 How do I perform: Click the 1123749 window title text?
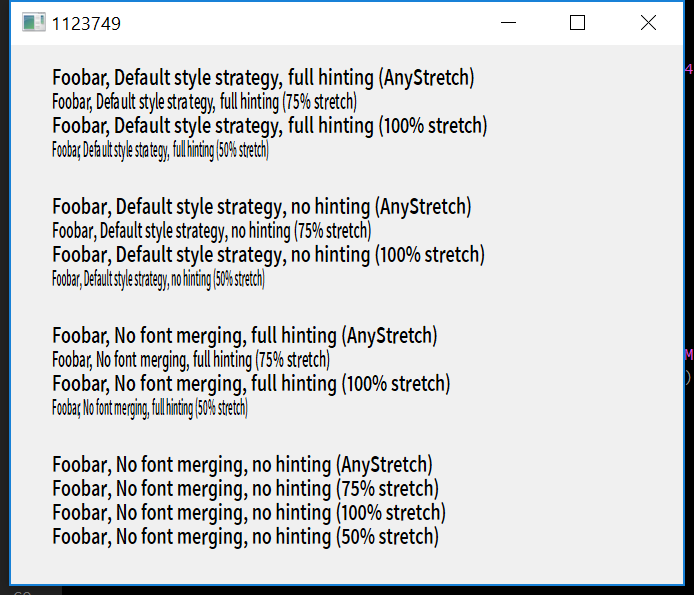[86, 23]
